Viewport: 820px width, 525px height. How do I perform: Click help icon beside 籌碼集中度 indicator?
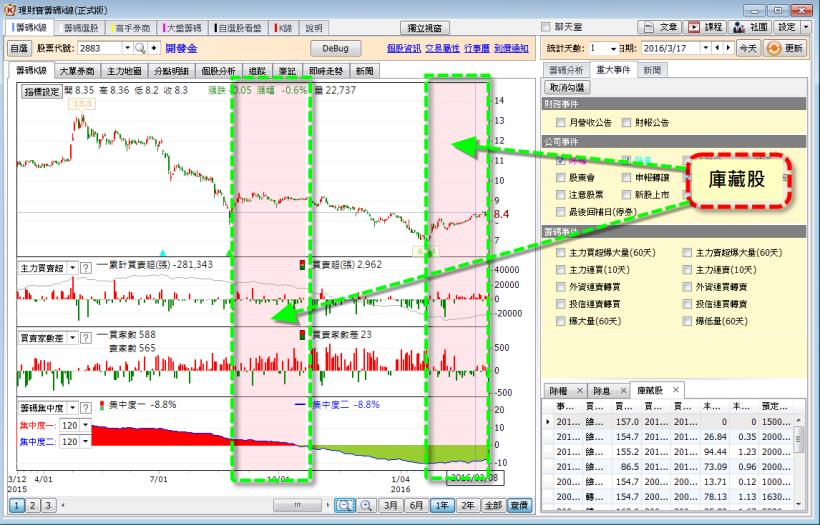click(86, 408)
